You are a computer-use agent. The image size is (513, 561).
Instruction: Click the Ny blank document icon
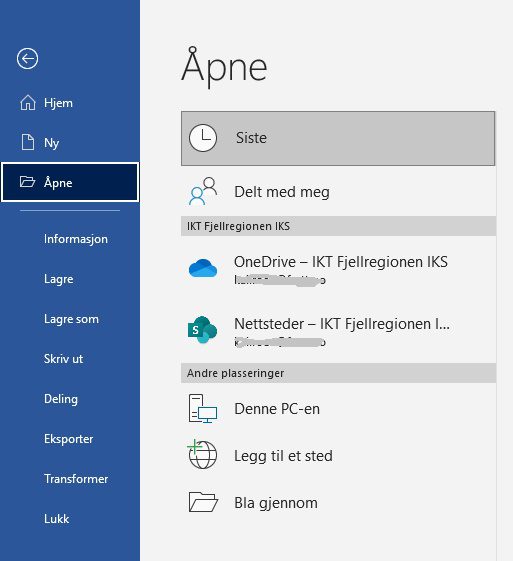(x=28, y=142)
